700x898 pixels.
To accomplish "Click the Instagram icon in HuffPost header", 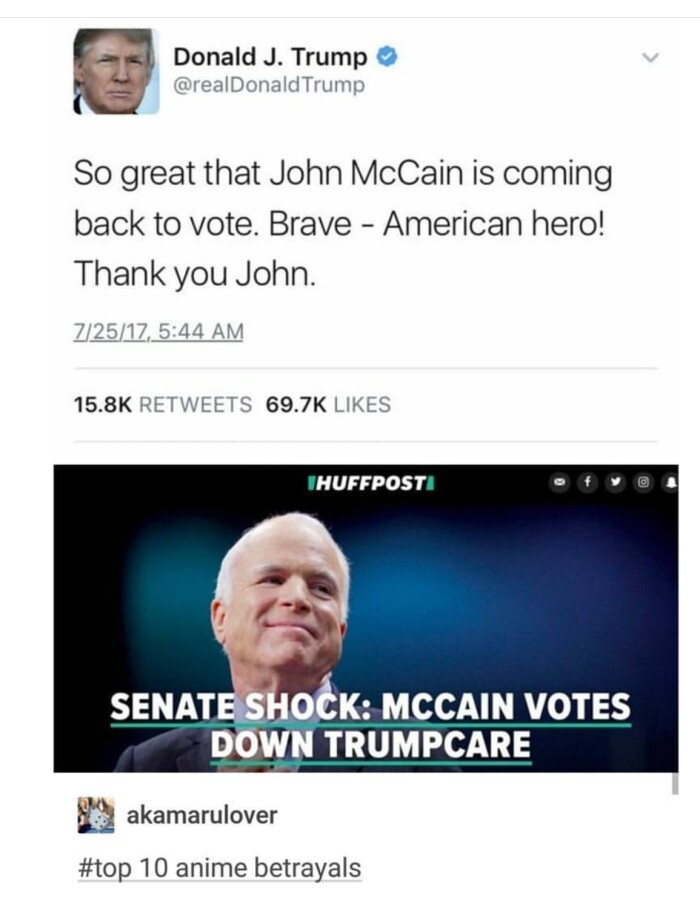I will click(x=643, y=483).
